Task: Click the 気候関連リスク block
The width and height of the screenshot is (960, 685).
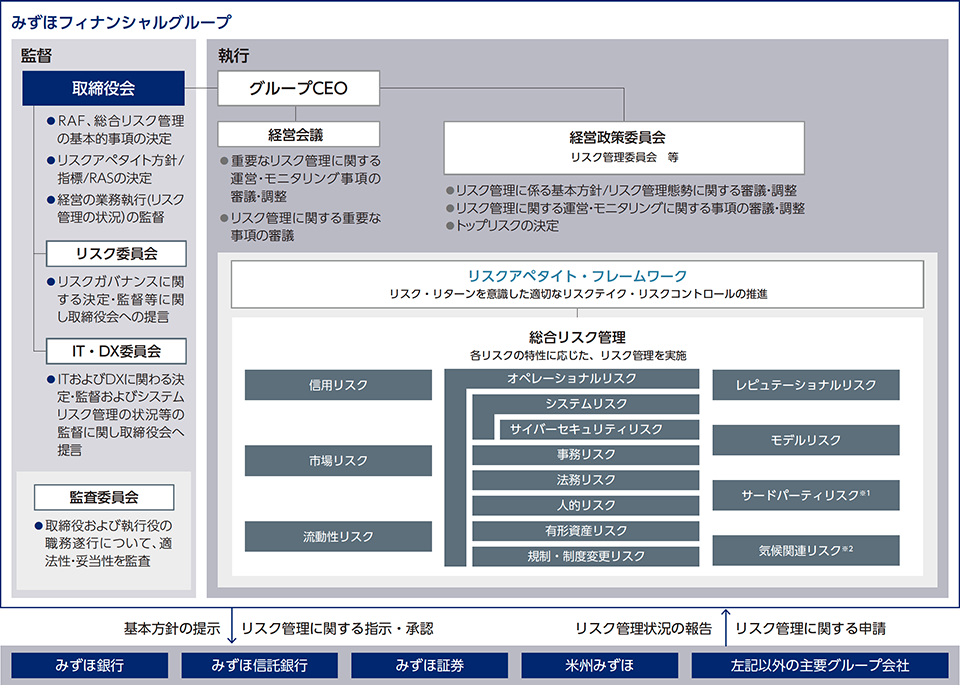Action: [806, 550]
